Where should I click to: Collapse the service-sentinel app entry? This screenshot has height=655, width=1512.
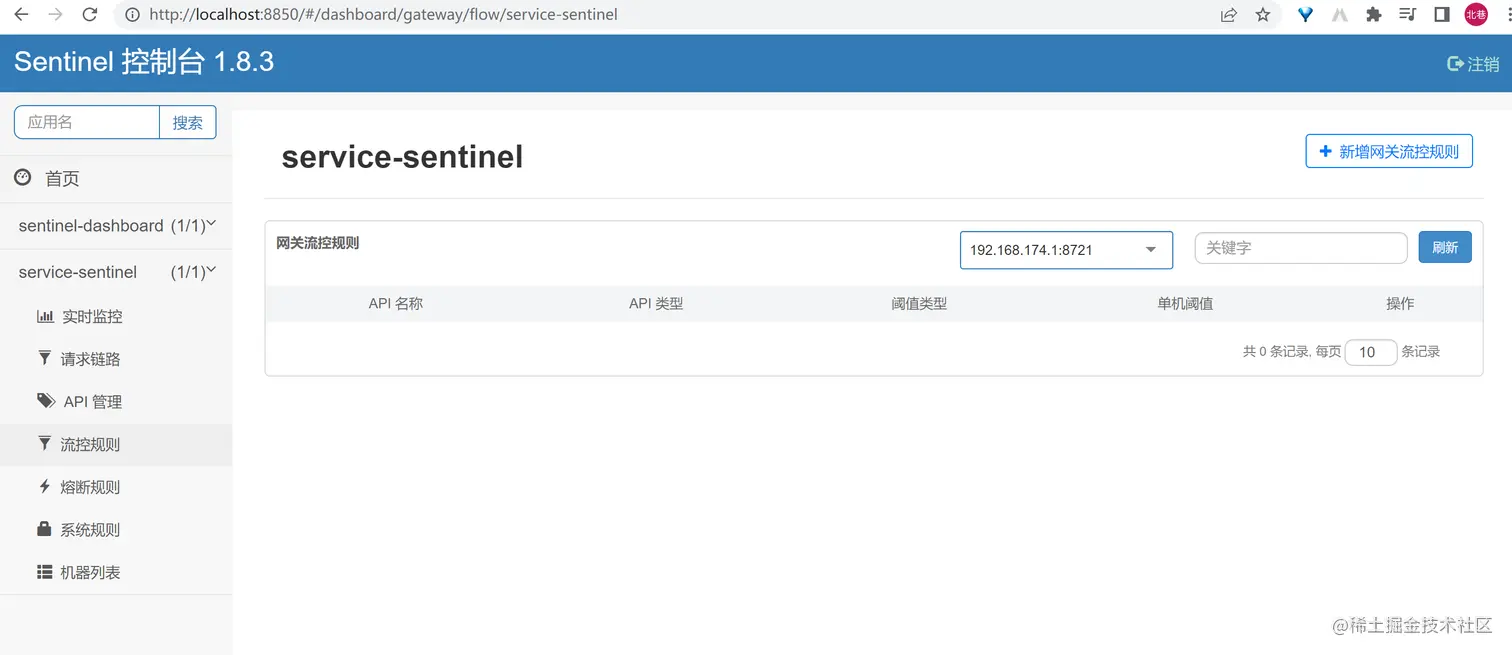pyautogui.click(x=116, y=272)
